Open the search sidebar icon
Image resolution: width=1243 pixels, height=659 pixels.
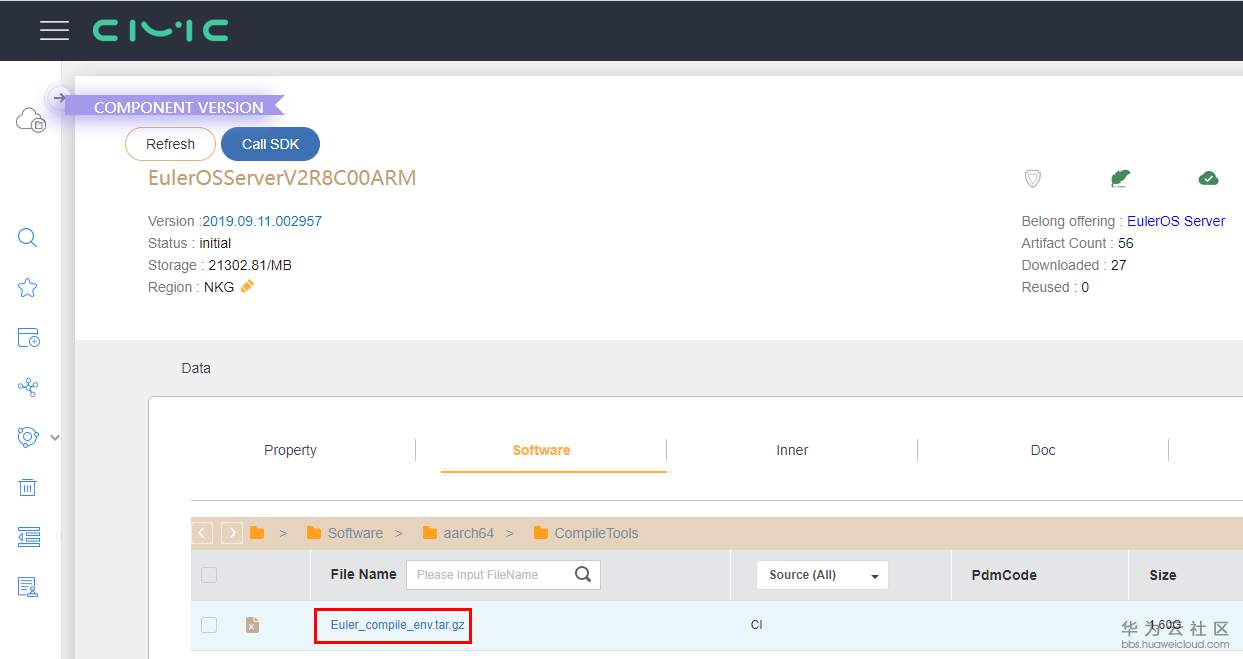pyautogui.click(x=28, y=238)
